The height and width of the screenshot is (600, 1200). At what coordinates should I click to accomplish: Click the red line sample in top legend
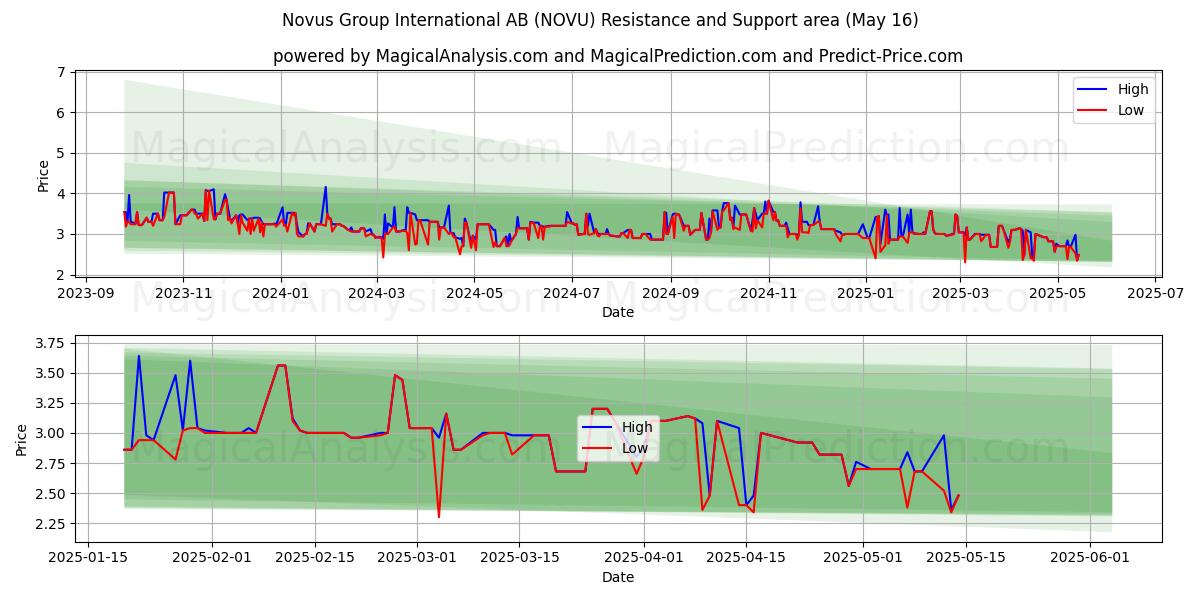[1094, 110]
